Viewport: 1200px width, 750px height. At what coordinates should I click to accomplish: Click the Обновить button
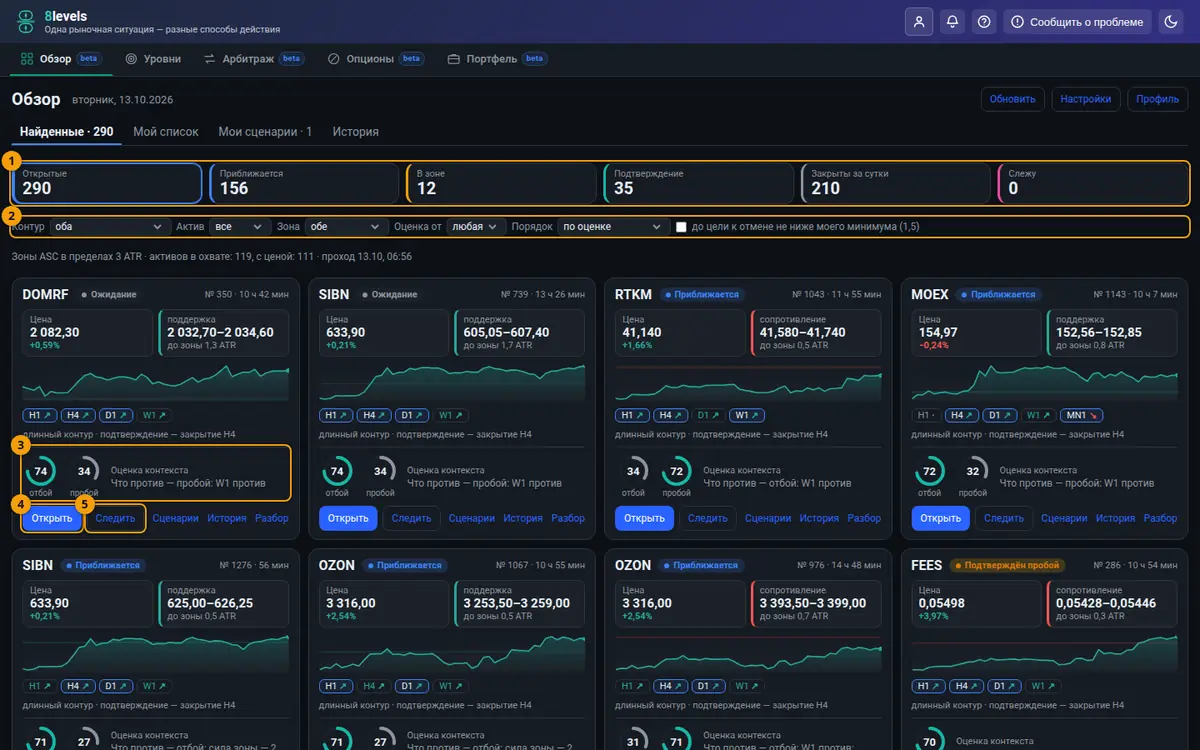click(x=1013, y=99)
